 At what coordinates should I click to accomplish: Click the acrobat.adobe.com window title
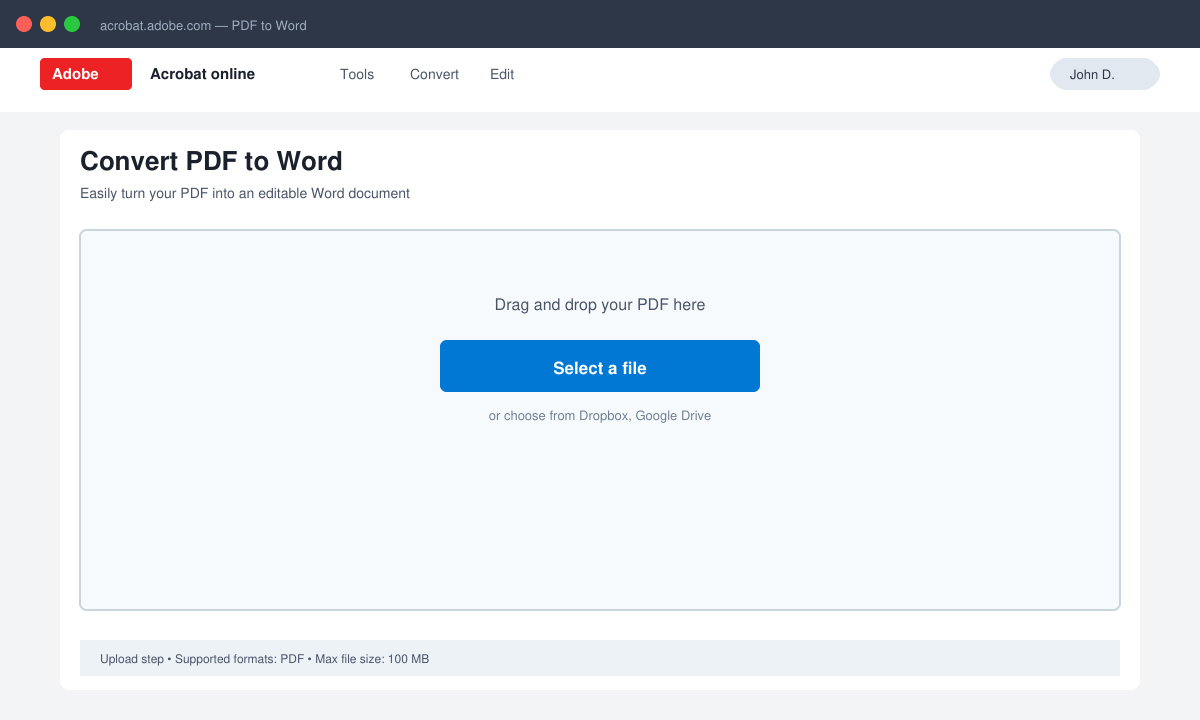[203, 25]
